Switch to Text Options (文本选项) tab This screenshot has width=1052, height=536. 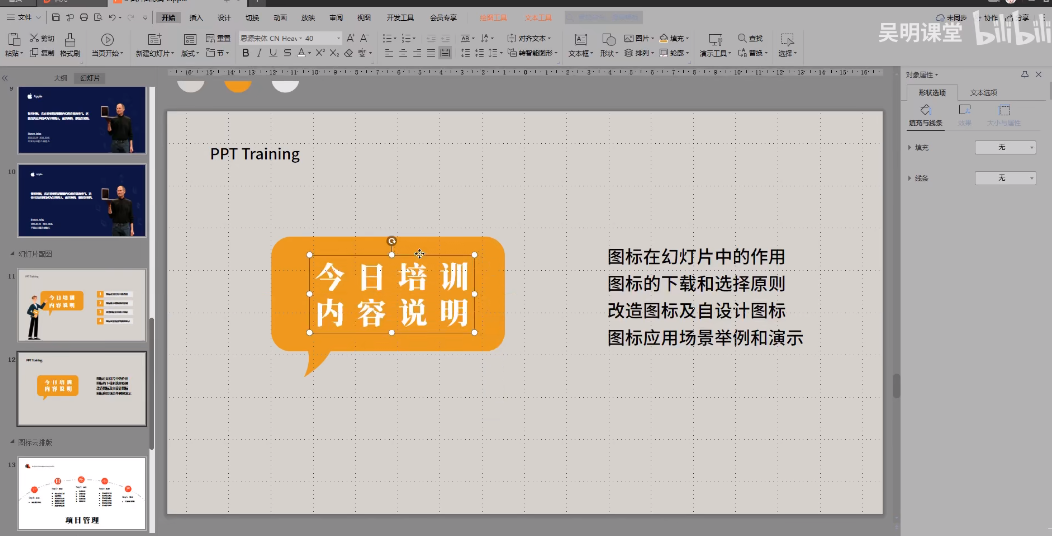click(x=984, y=93)
